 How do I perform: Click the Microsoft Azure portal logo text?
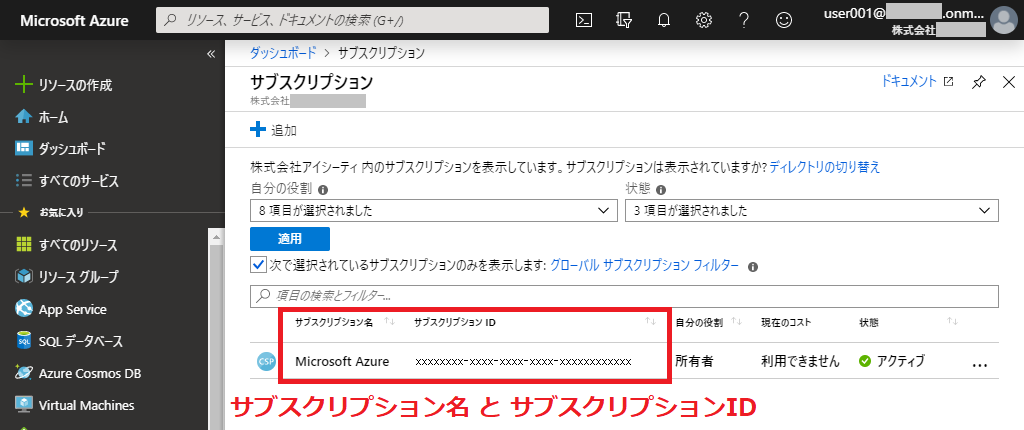74,21
